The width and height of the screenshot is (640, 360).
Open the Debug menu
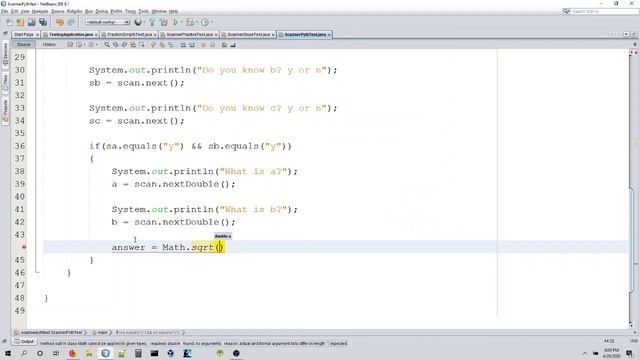pos(102,11)
